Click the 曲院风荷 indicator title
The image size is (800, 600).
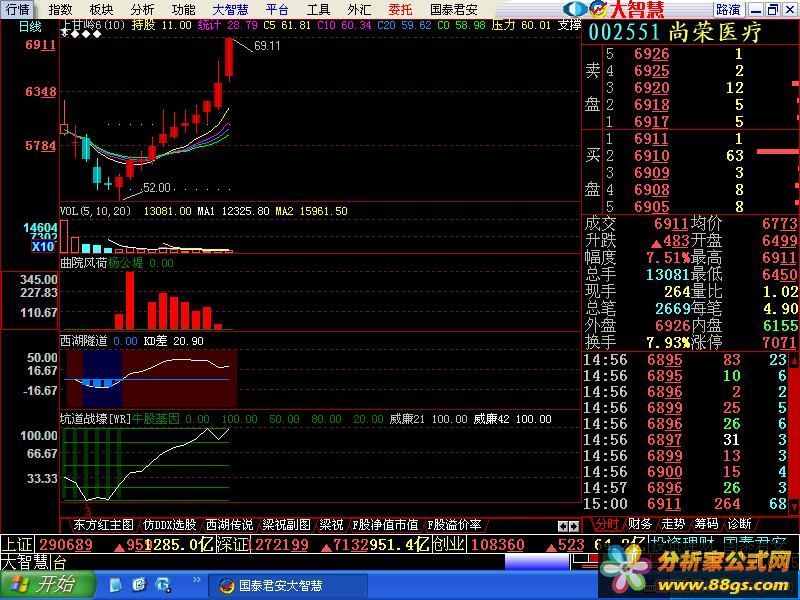pyautogui.click(x=84, y=263)
